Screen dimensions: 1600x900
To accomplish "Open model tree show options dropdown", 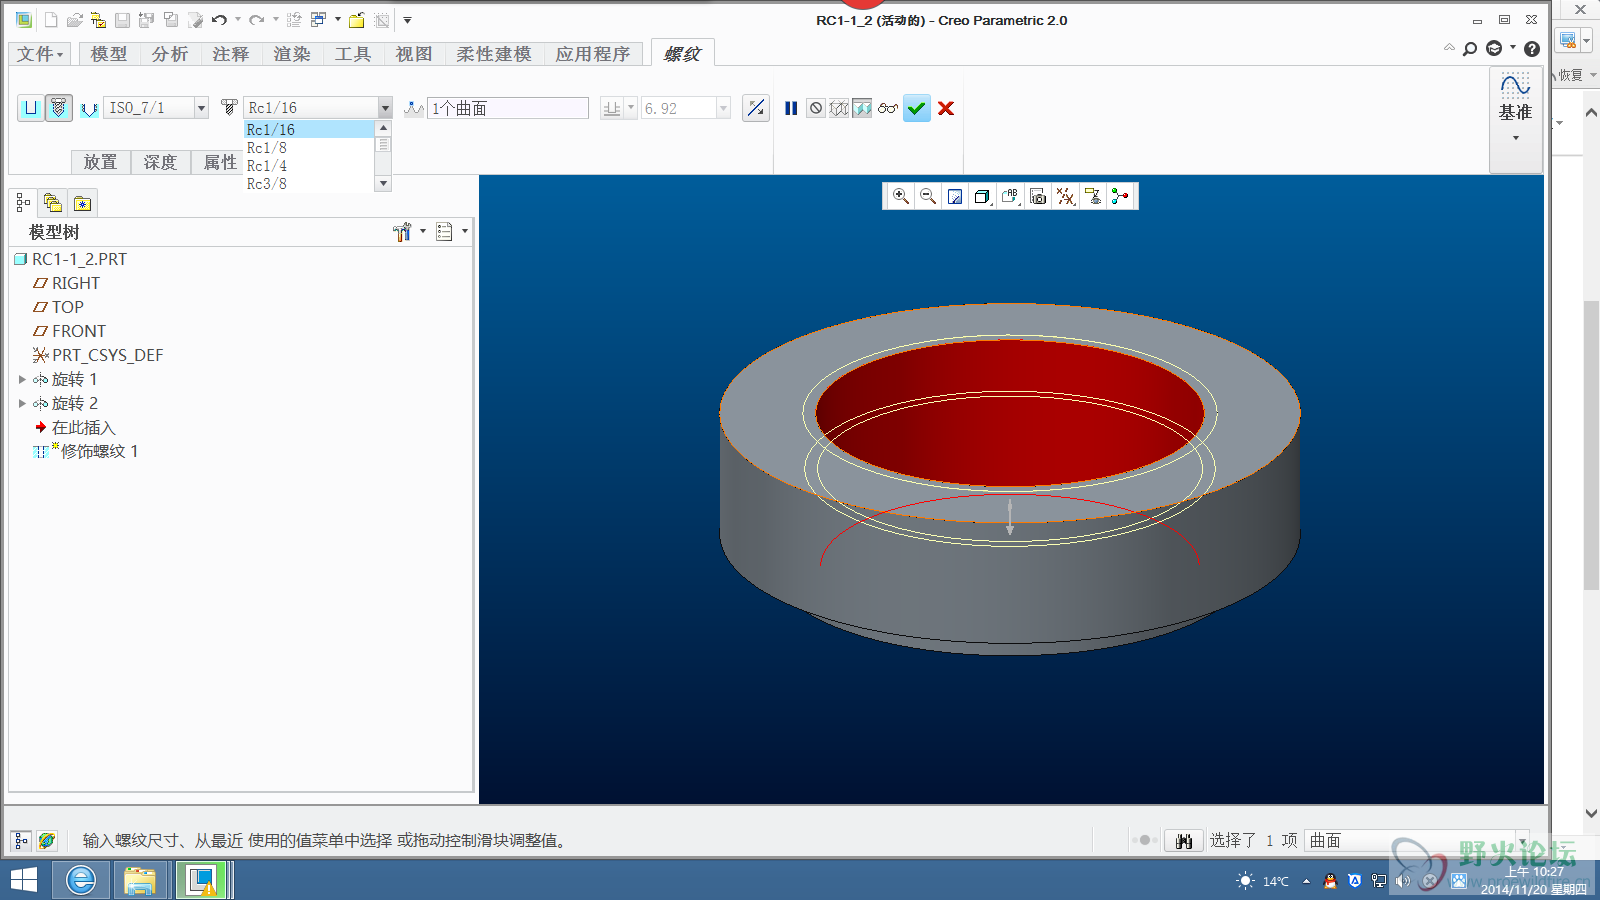I will (x=452, y=232).
